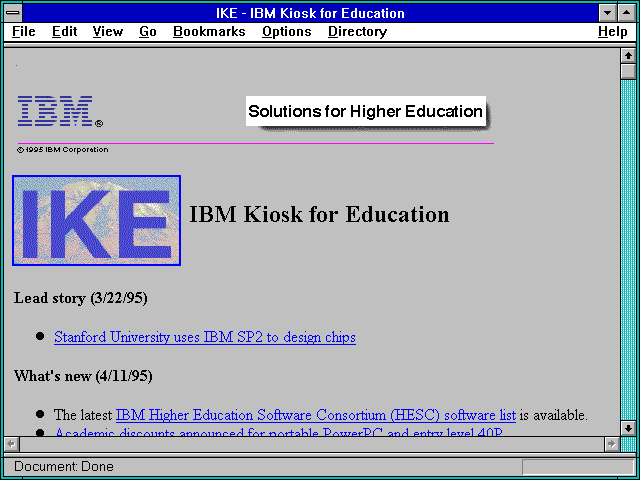Click the vertical scrollbar up arrow
Viewport: 640px width, 480px height.
point(628,56)
